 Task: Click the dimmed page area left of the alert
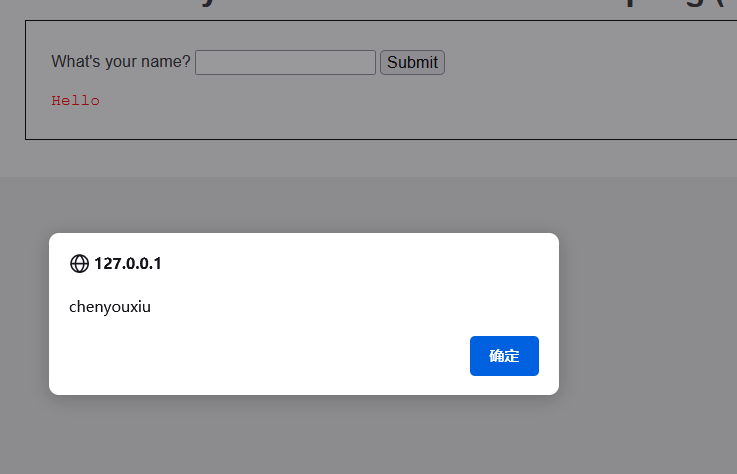pos(24,310)
